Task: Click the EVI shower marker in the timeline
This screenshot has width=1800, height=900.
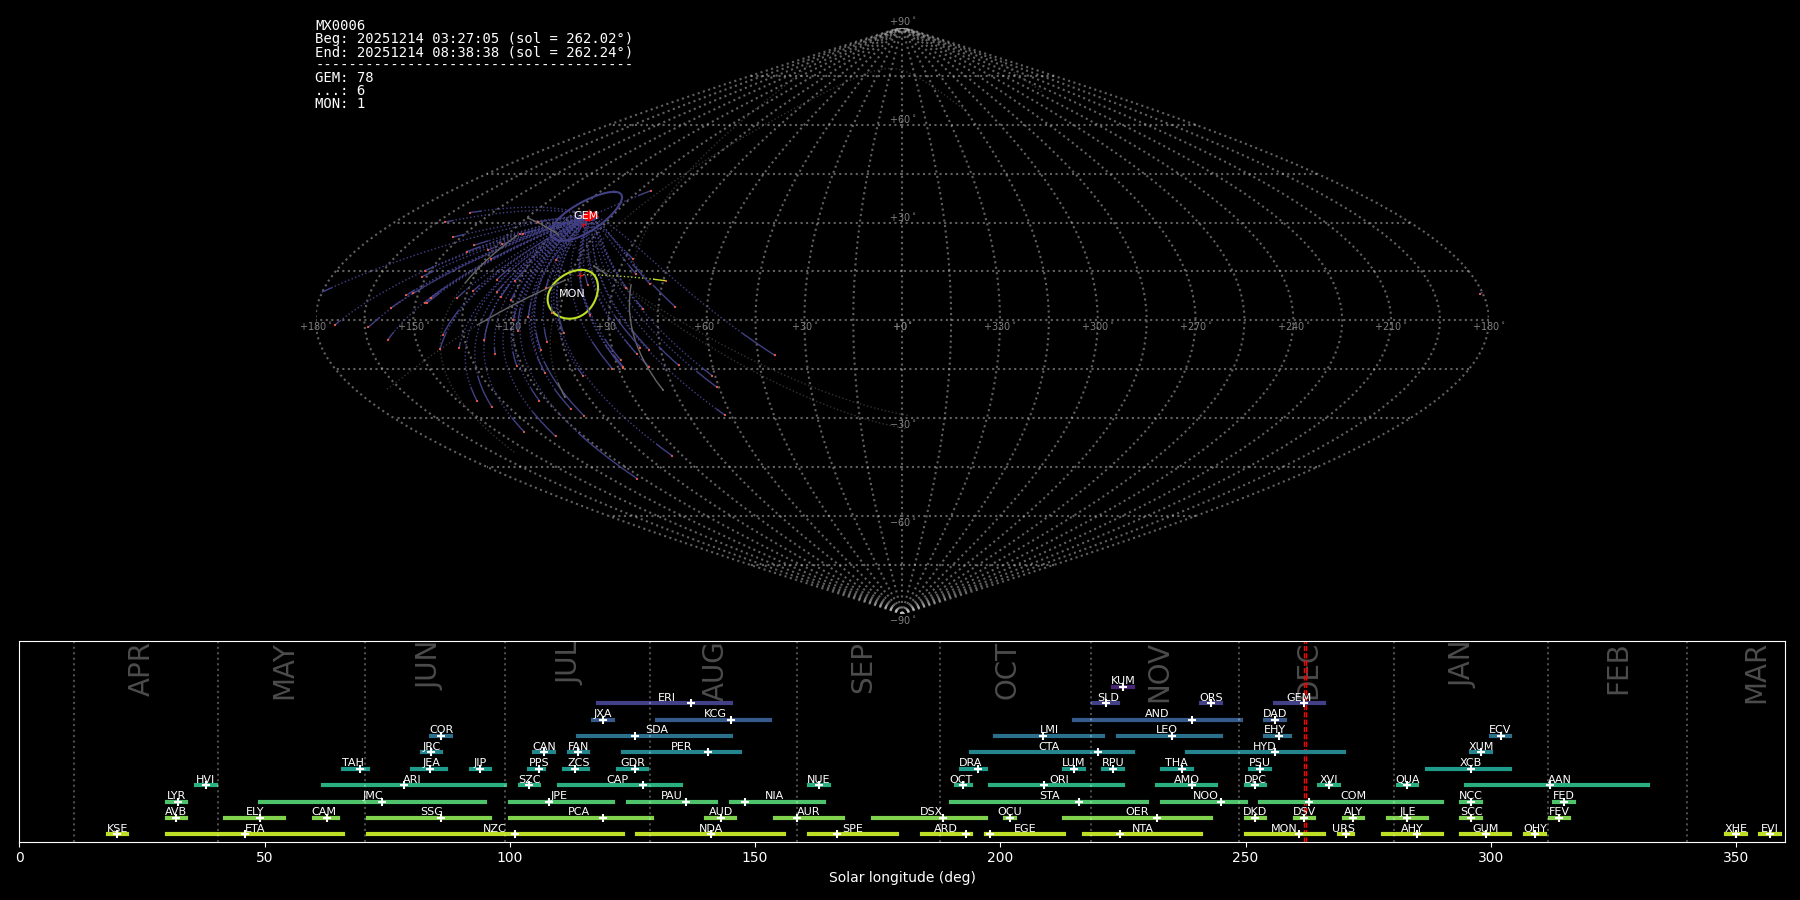Action: point(1769,834)
